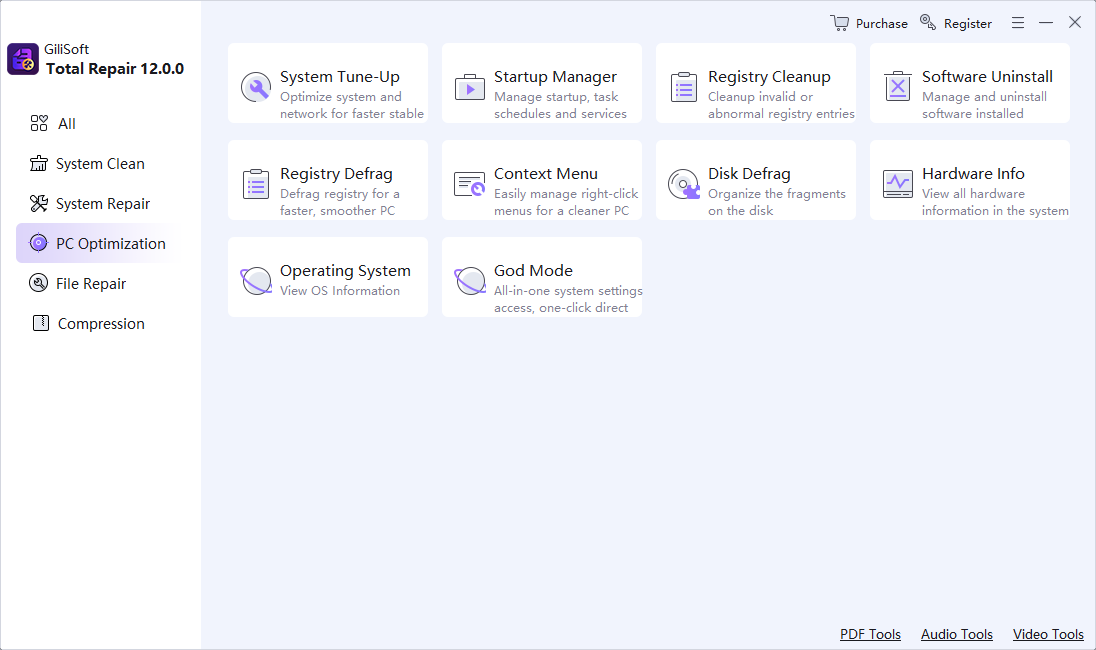Open the Compression category

(99, 323)
